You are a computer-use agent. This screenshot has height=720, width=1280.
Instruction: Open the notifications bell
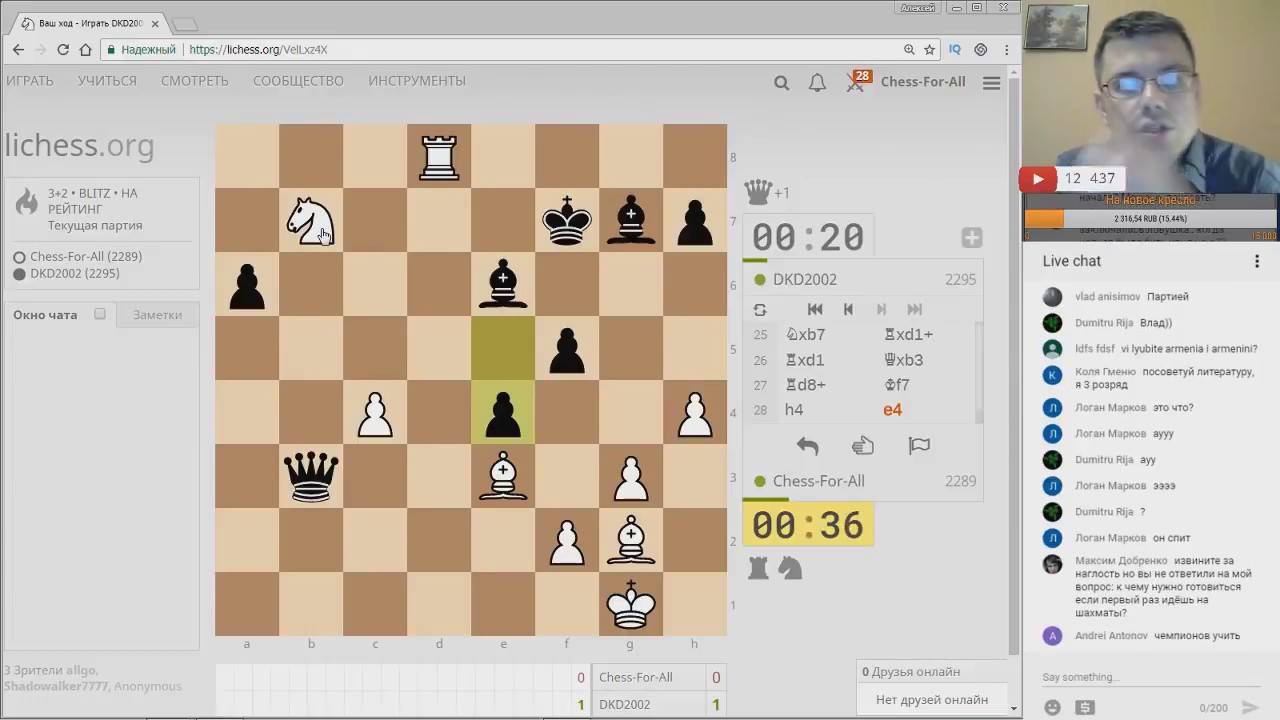pos(817,83)
